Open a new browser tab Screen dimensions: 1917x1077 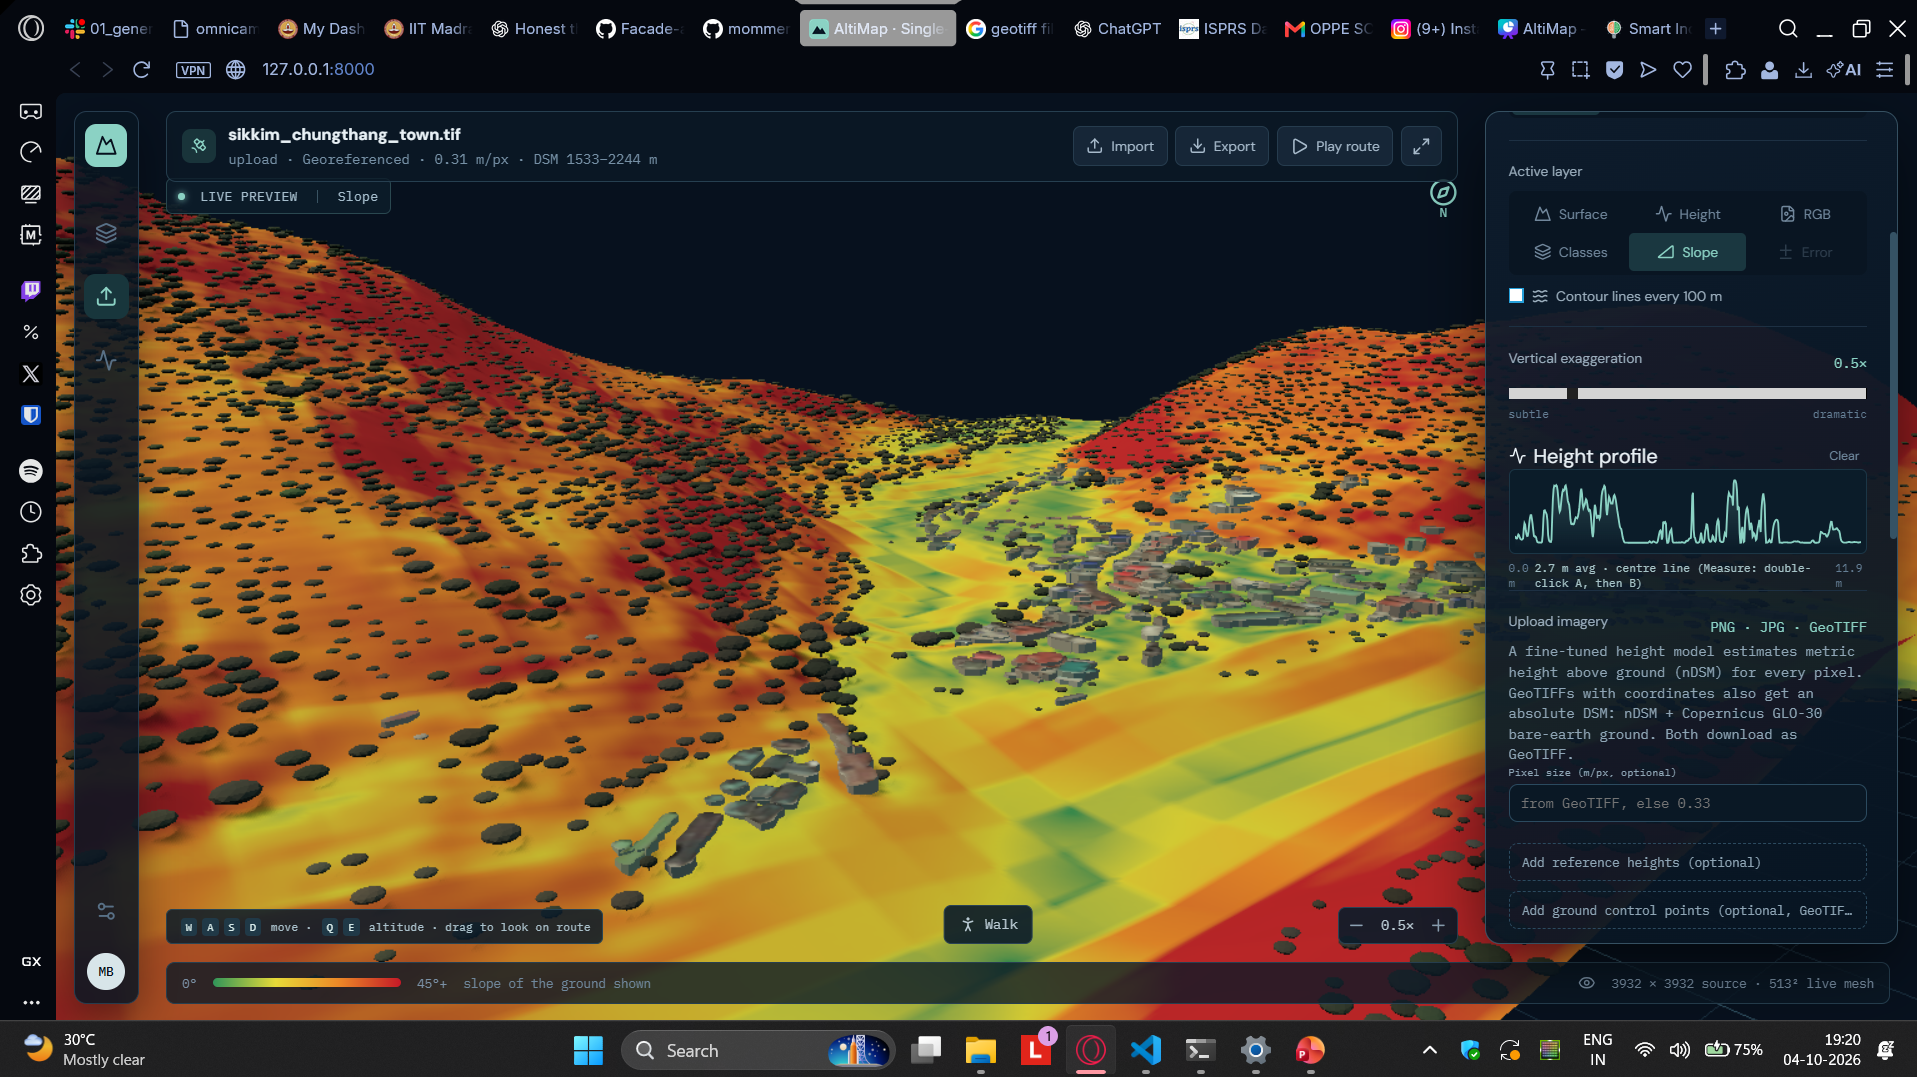point(1716,29)
